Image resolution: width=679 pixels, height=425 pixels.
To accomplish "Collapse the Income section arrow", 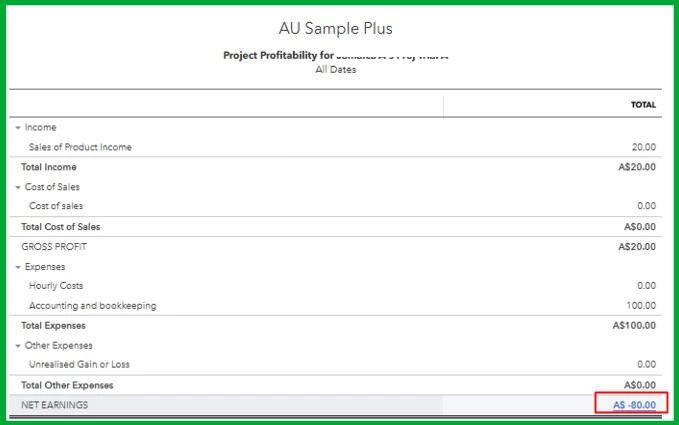I will 18,128.
